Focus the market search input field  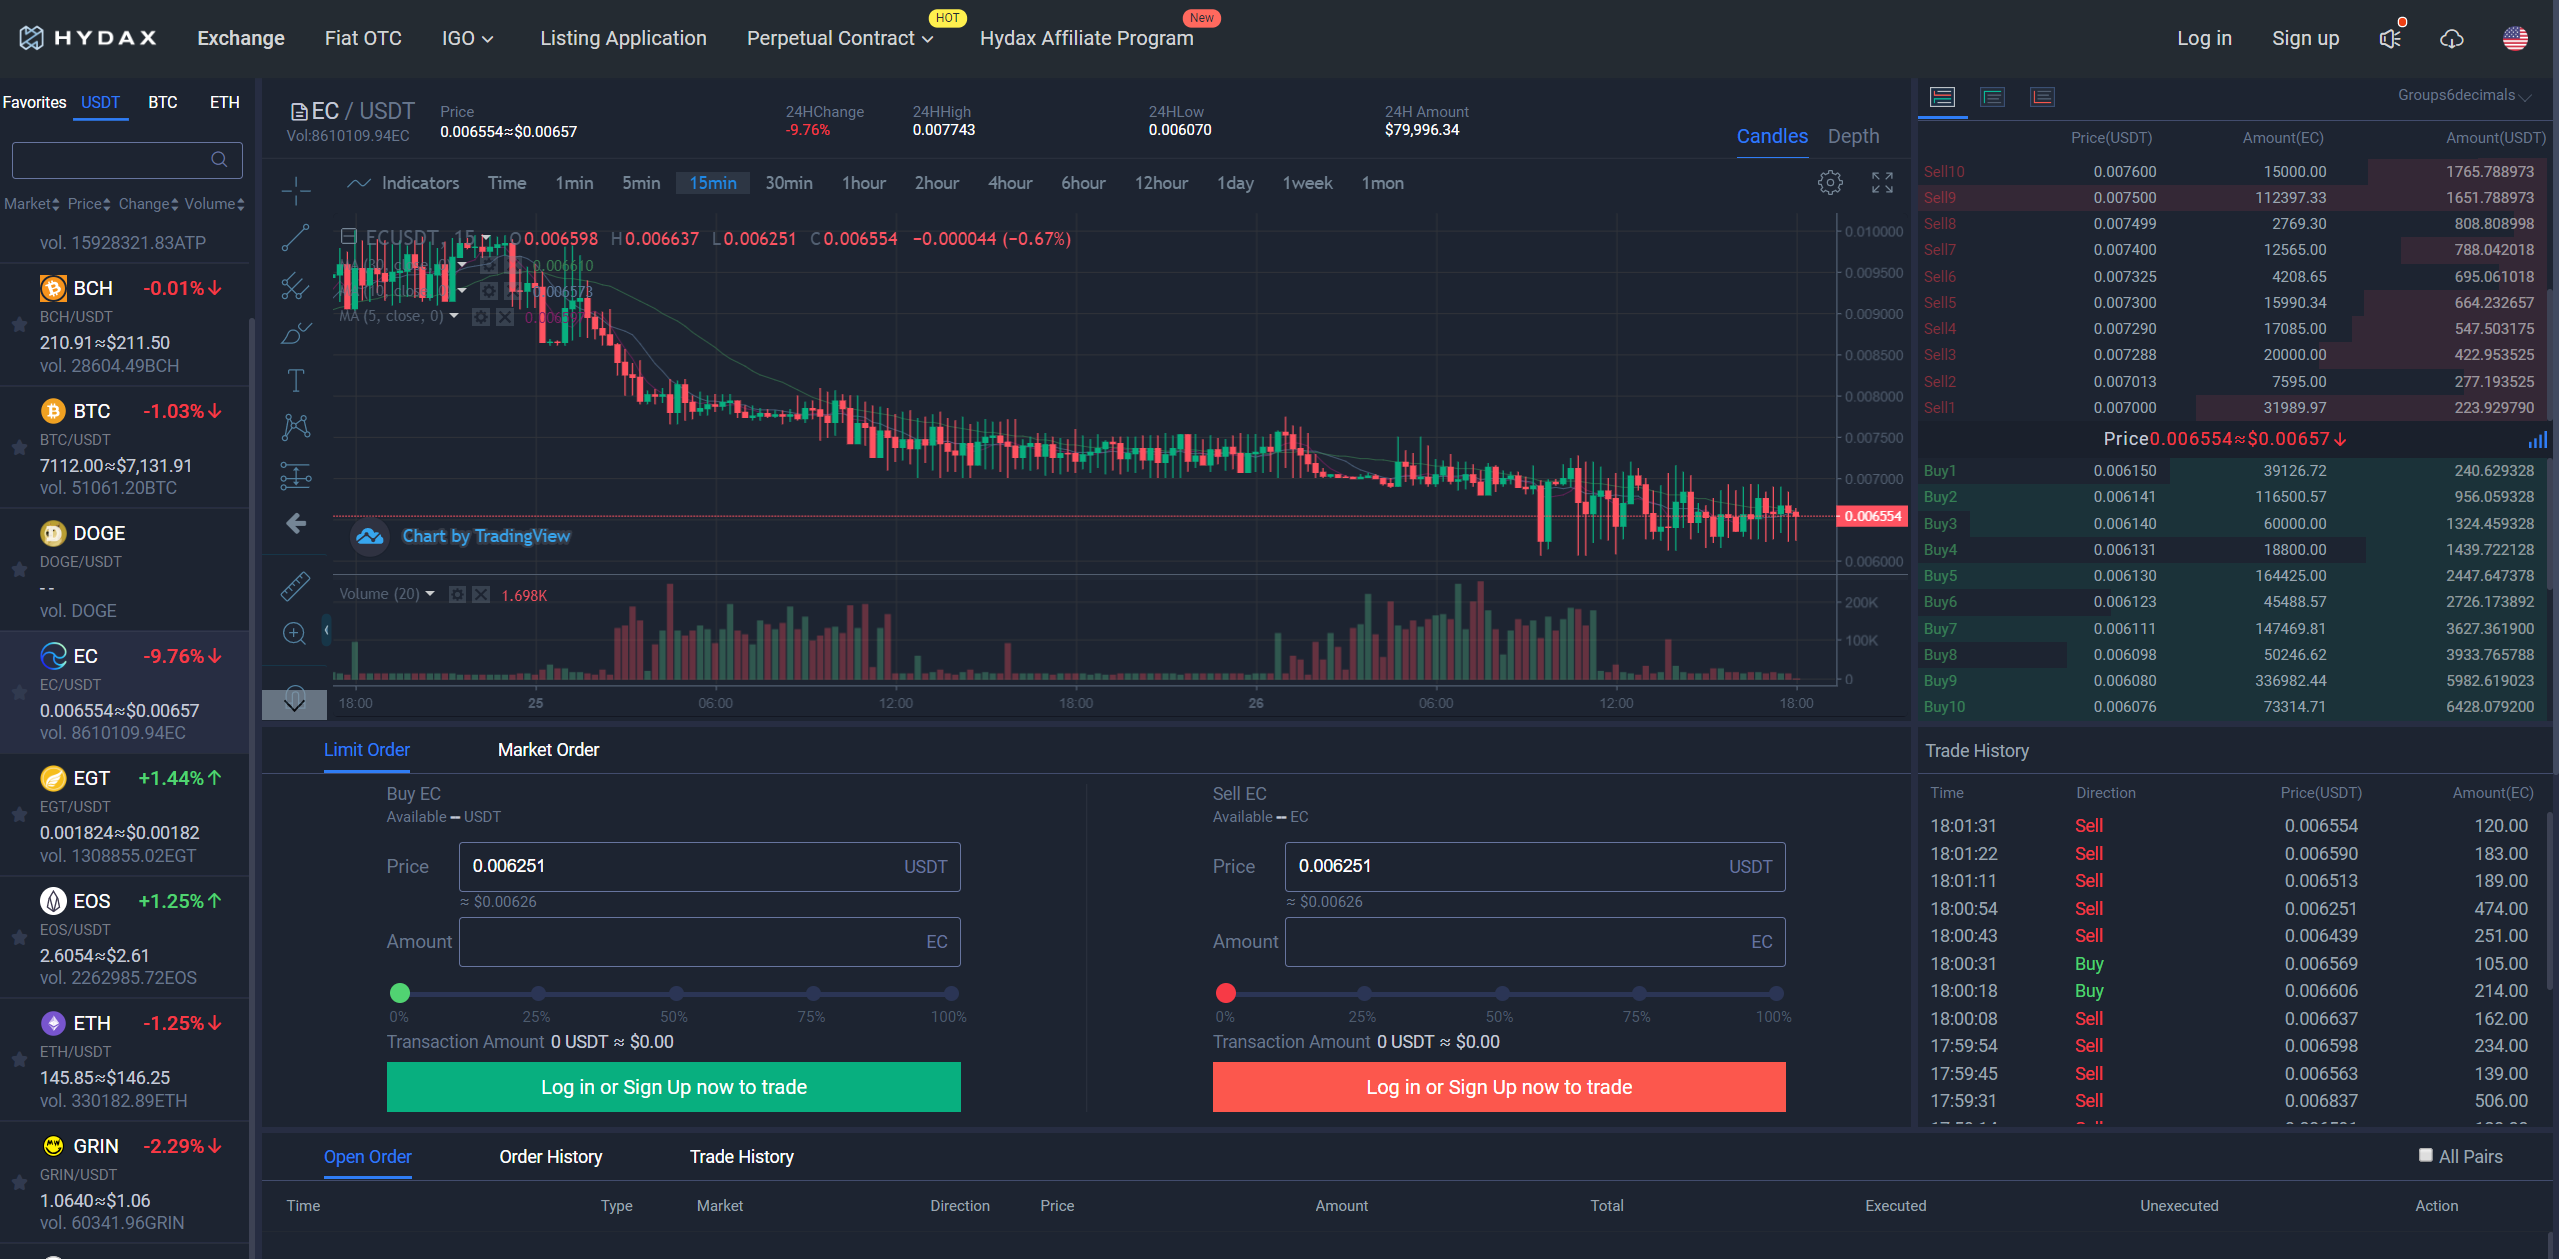click(127, 159)
